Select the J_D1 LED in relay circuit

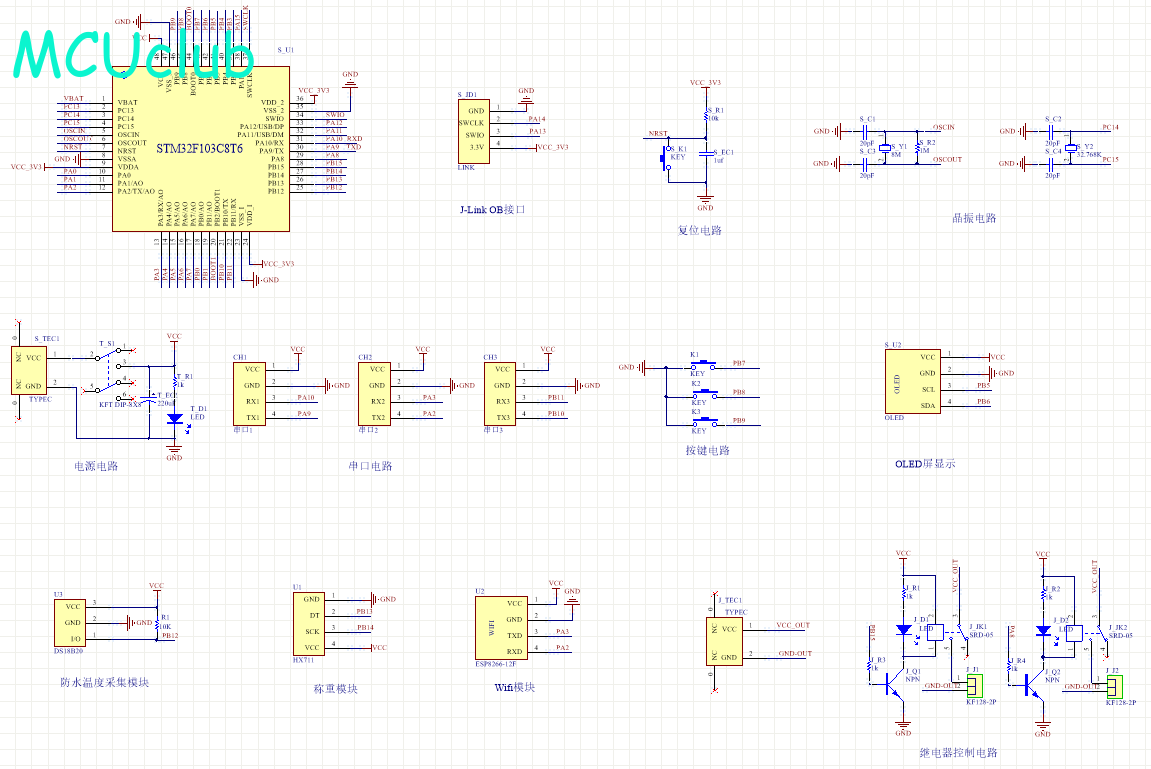[904, 630]
